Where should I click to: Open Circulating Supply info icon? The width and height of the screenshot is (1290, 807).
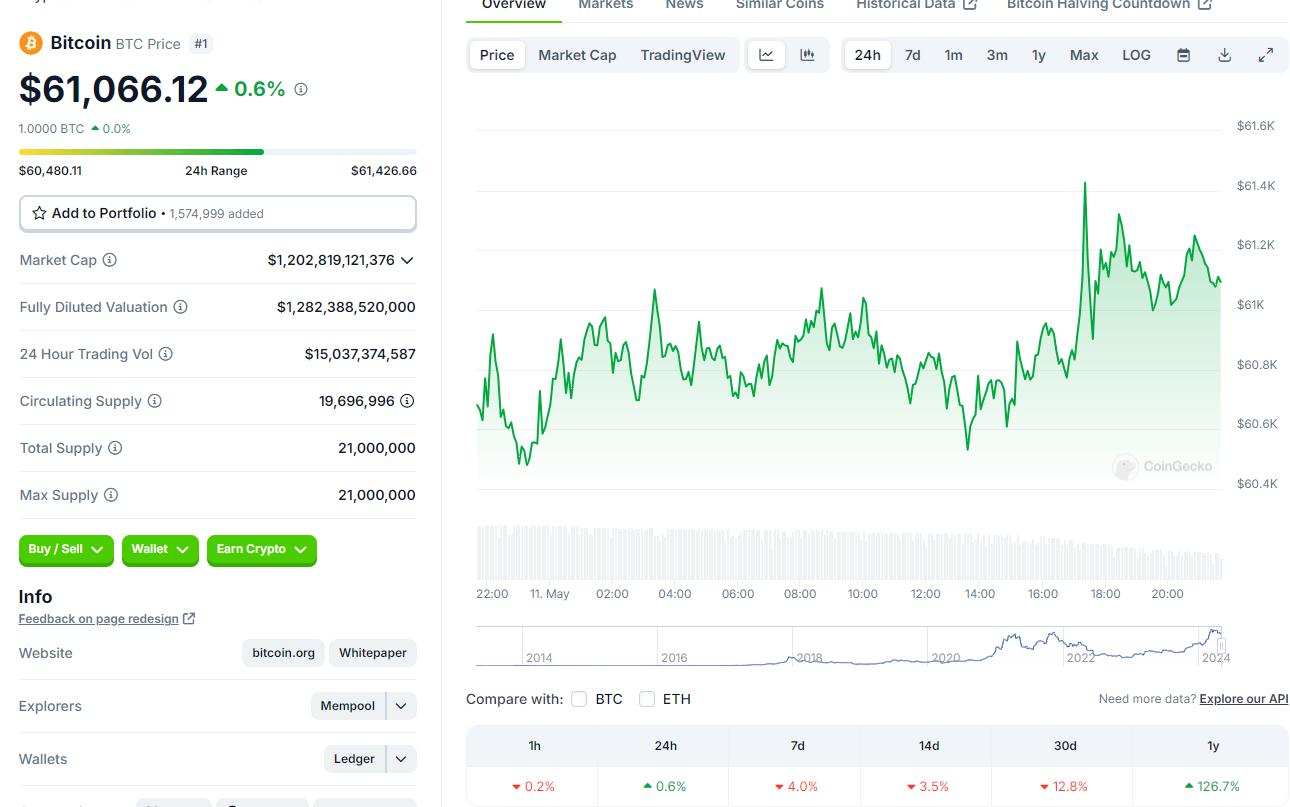pyautogui.click(x=155, y=401)
